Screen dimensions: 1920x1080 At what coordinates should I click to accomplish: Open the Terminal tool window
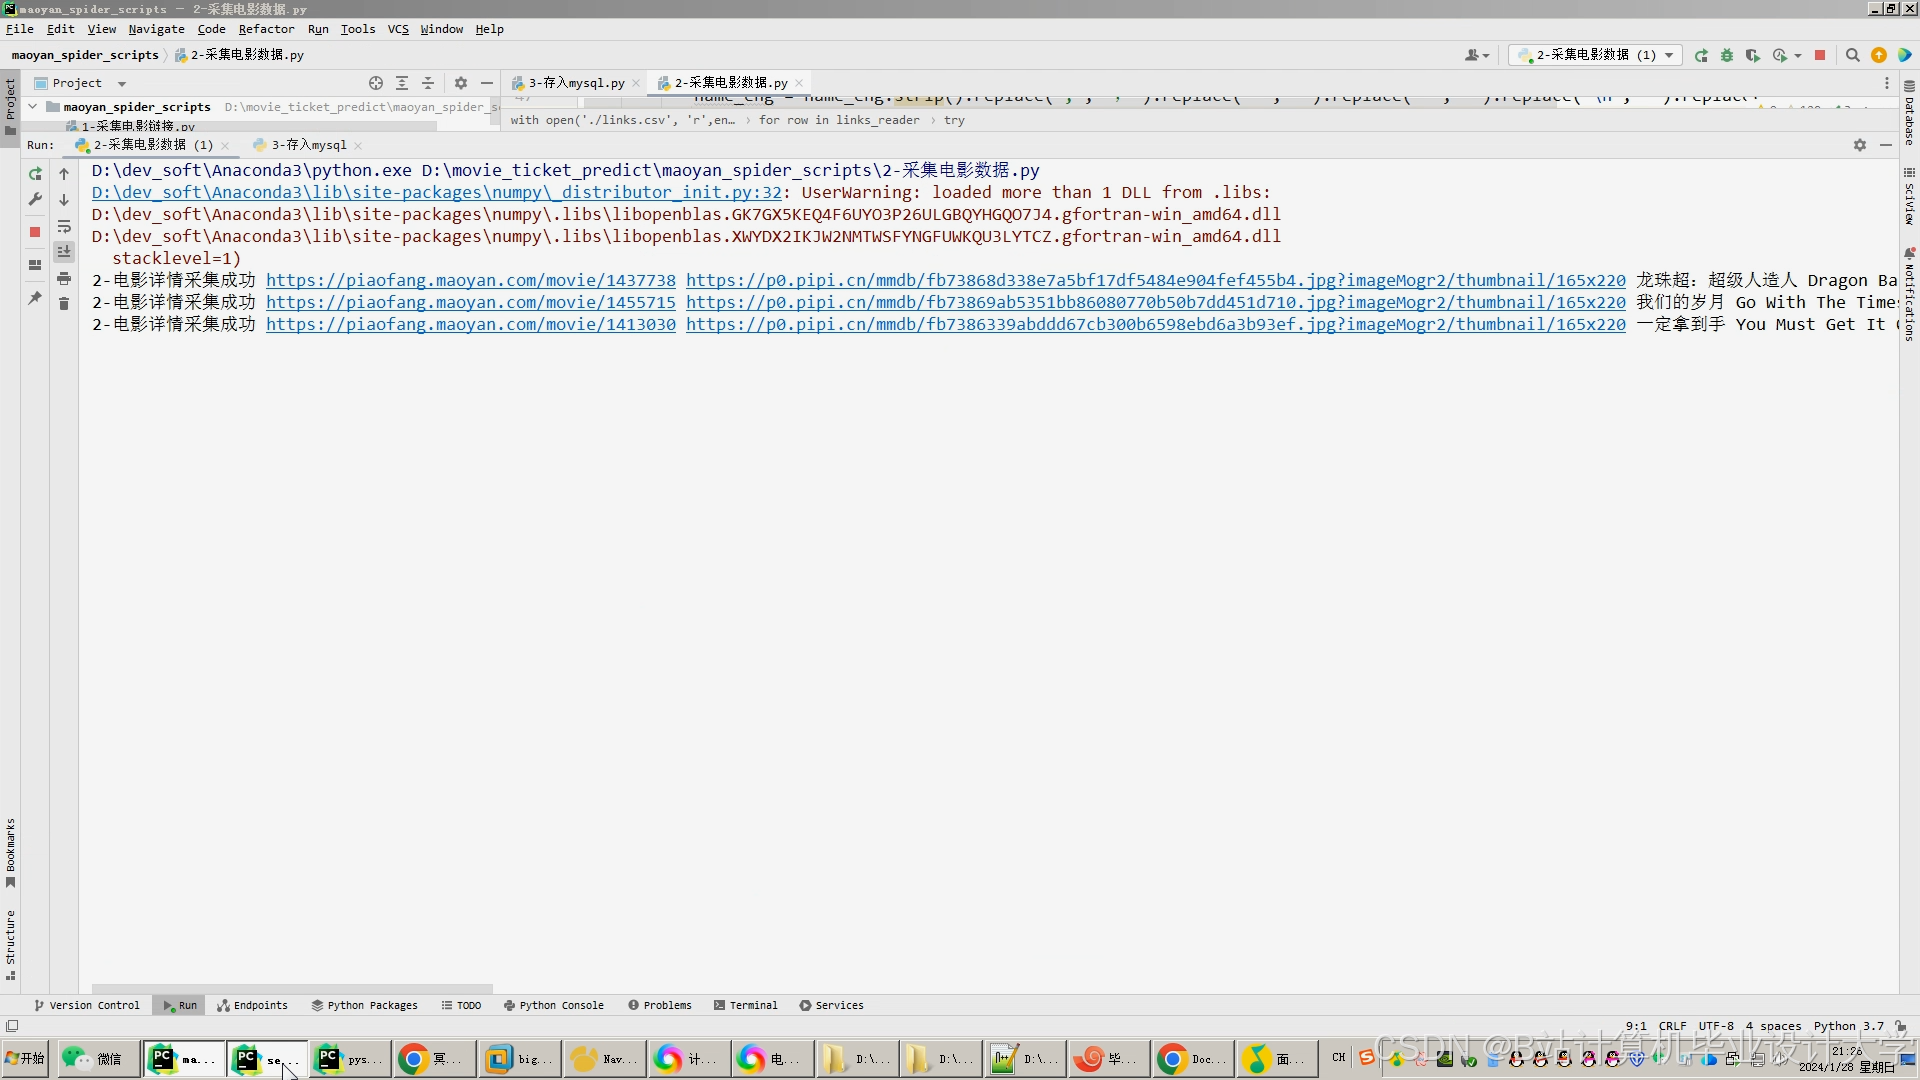[x=745, y=1005]
